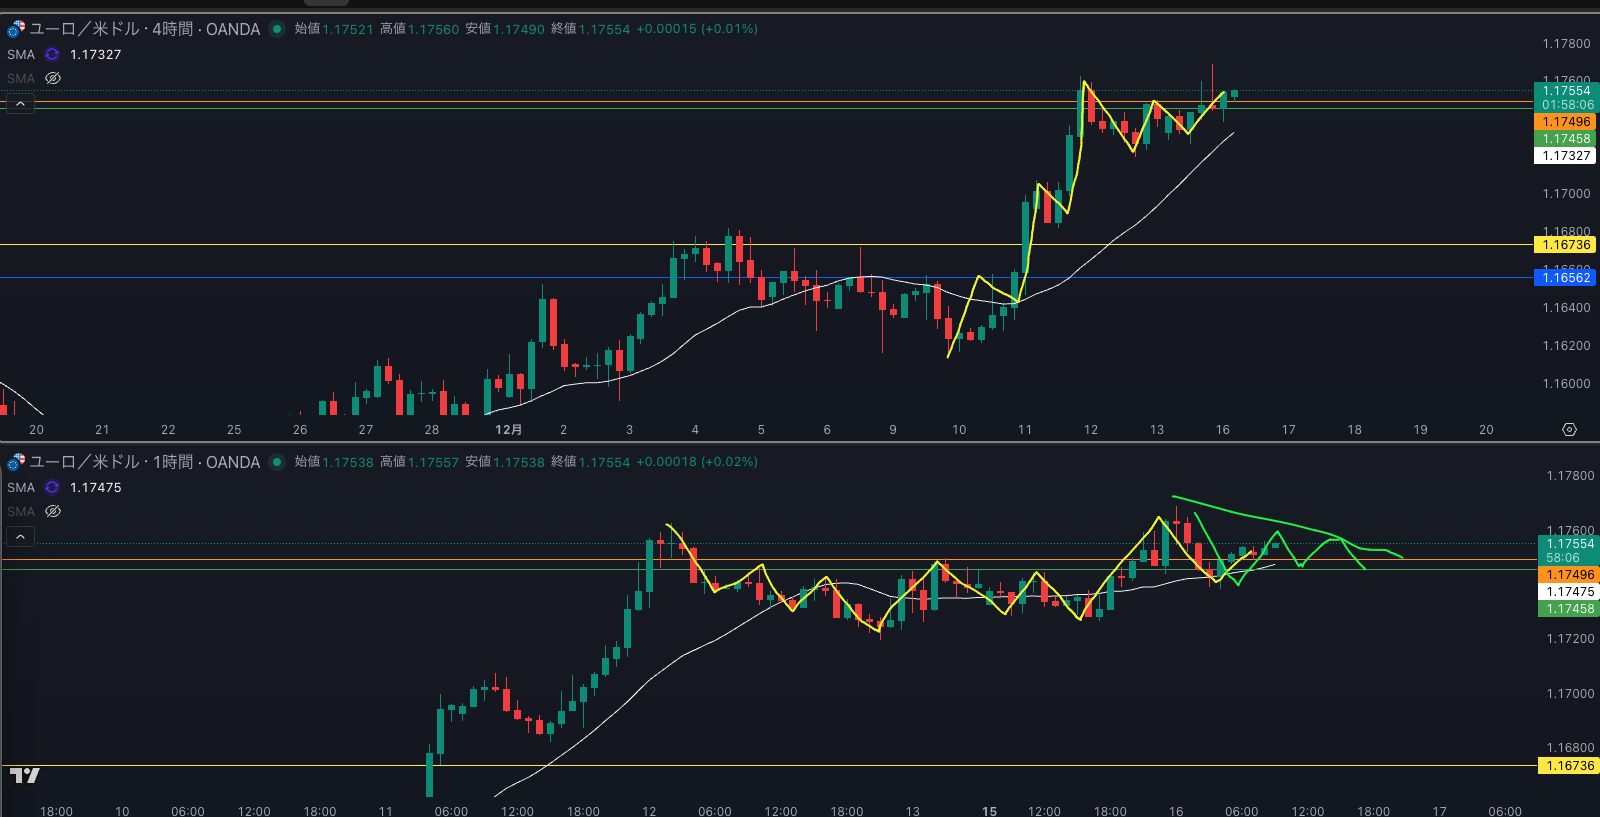The height and width of the screenshot is (817, 1600).
Task: Click SMA refresh icon beside 1.17327
Action: point(52,55)
